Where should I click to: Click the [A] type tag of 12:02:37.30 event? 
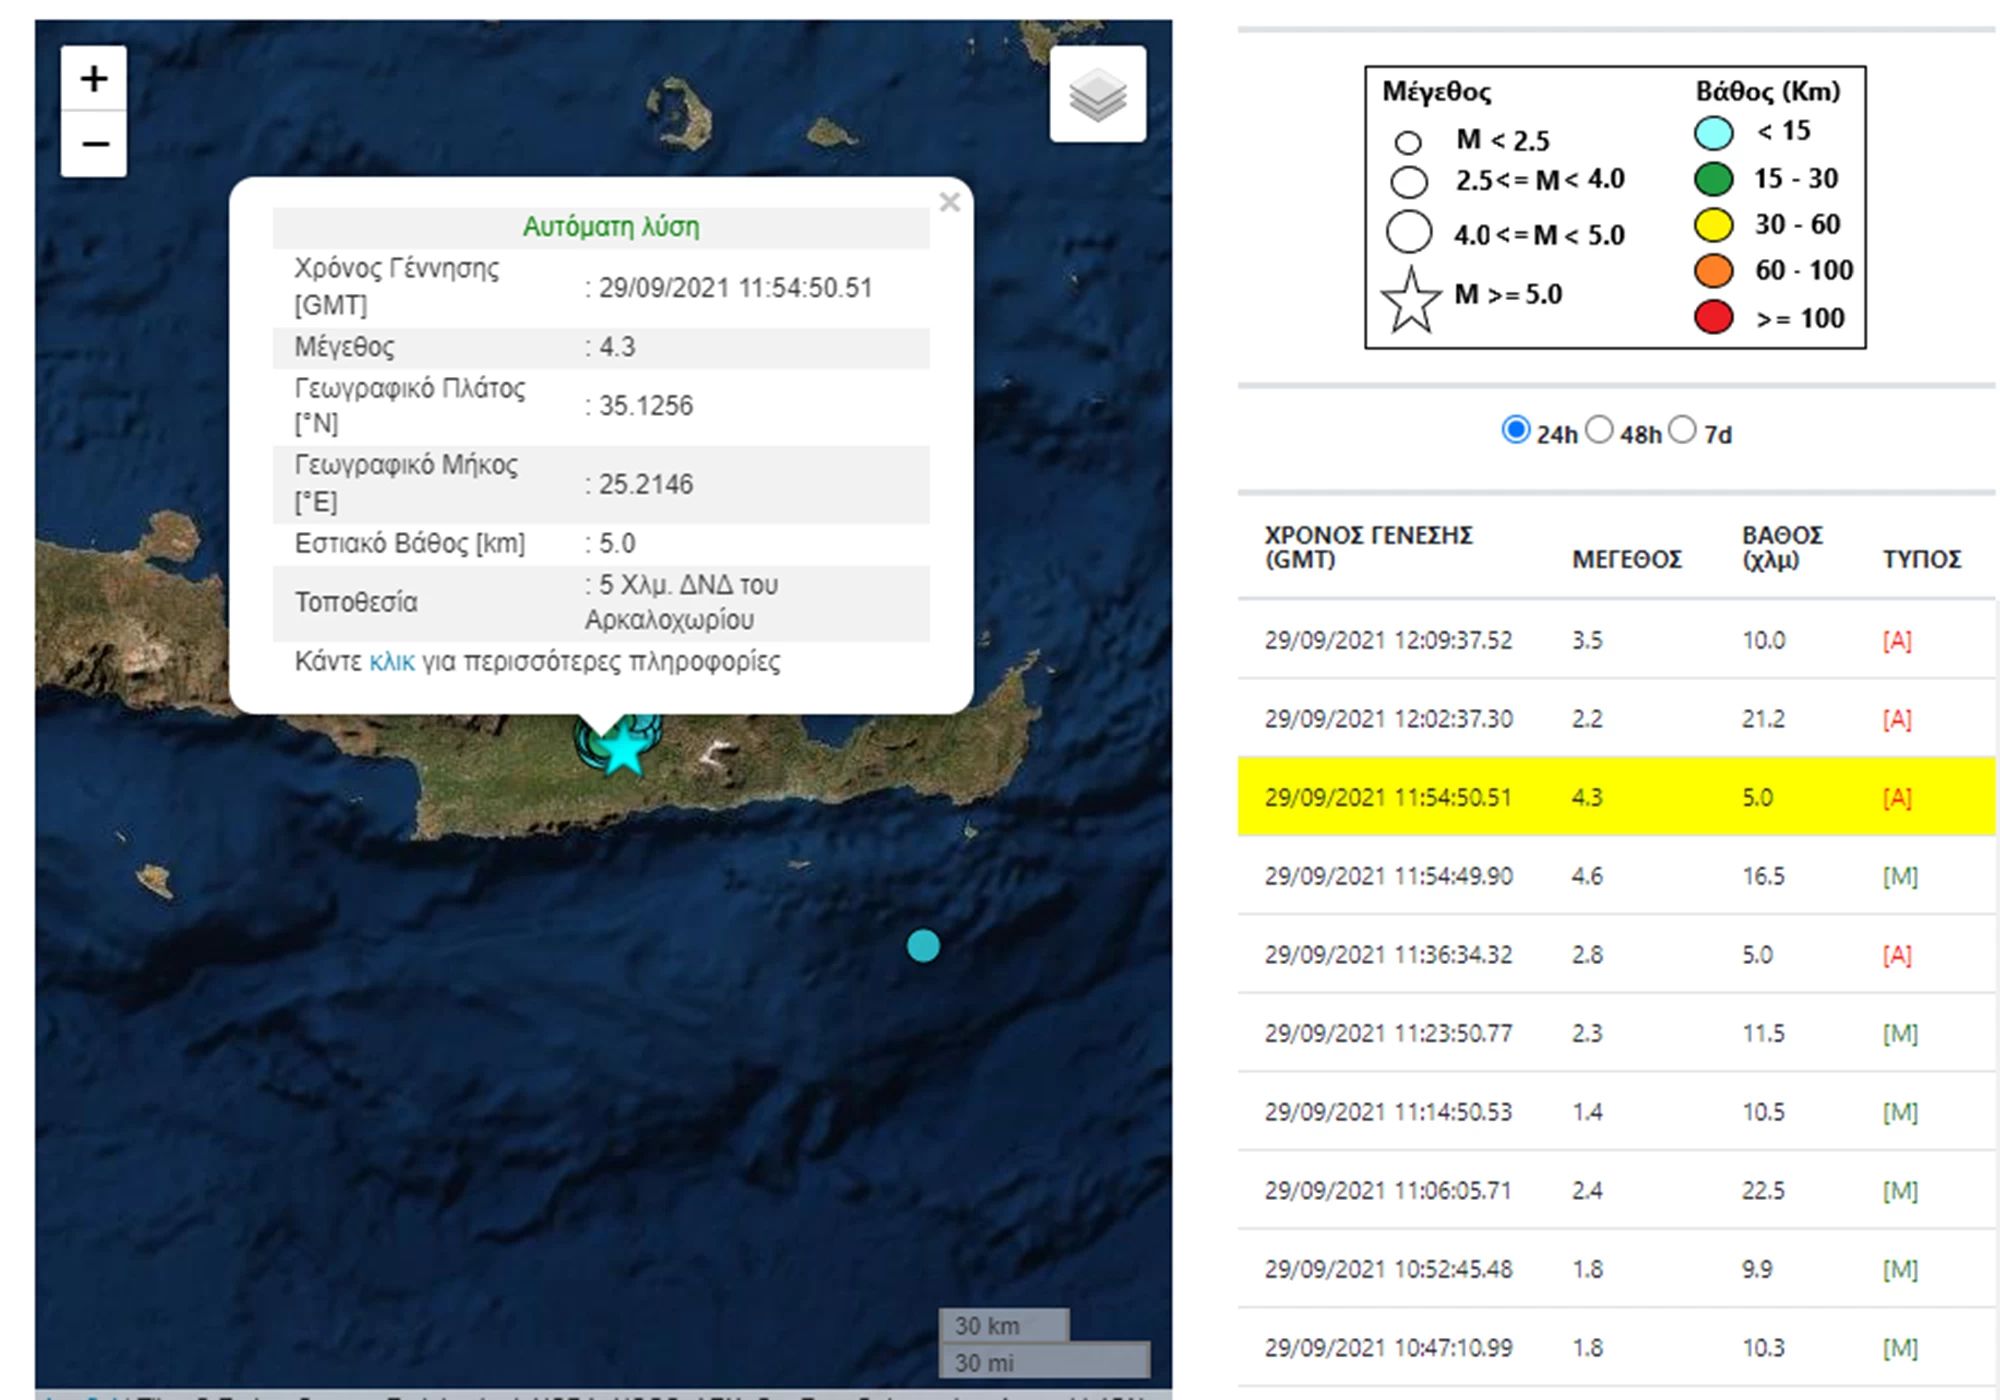[1897, 719]
